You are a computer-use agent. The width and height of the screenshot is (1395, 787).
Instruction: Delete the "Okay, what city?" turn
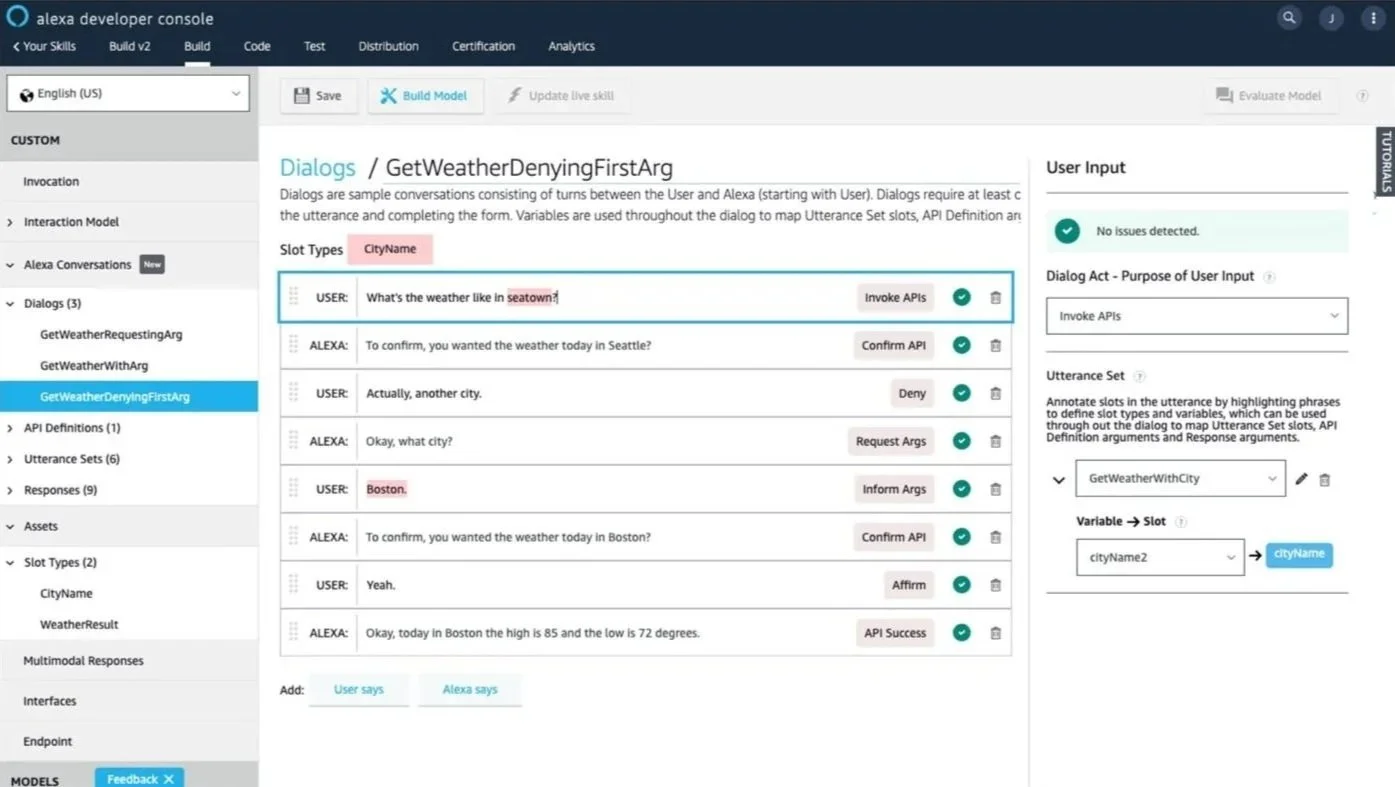tap(995, 442)
